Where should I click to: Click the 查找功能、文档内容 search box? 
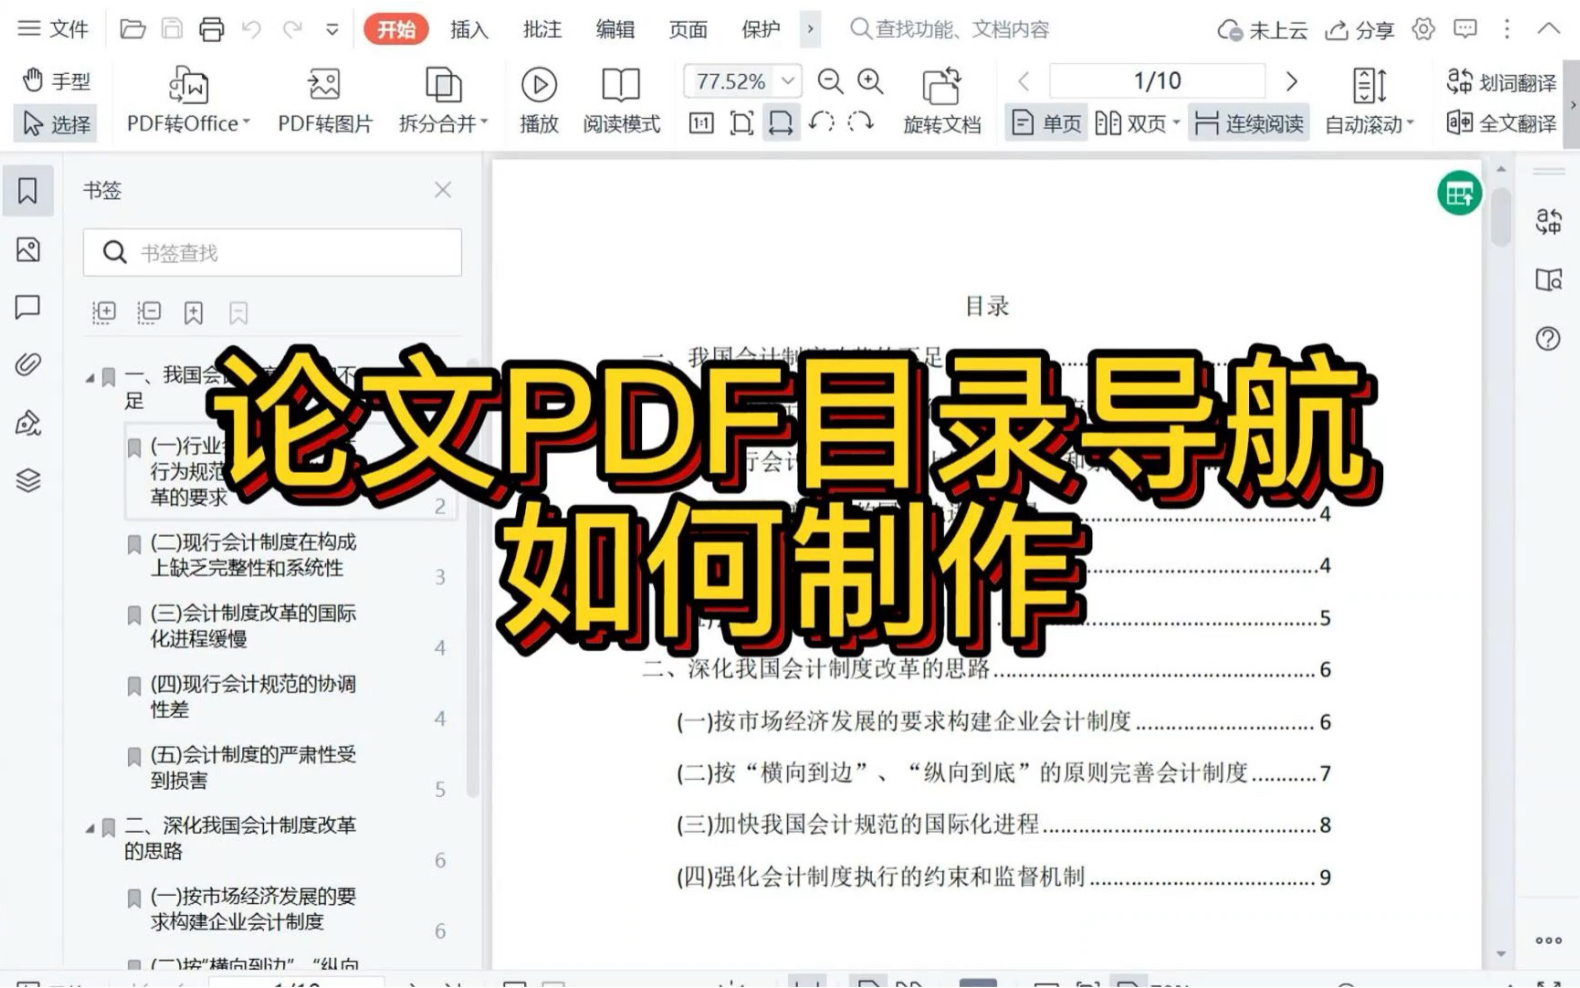(950, 29)
